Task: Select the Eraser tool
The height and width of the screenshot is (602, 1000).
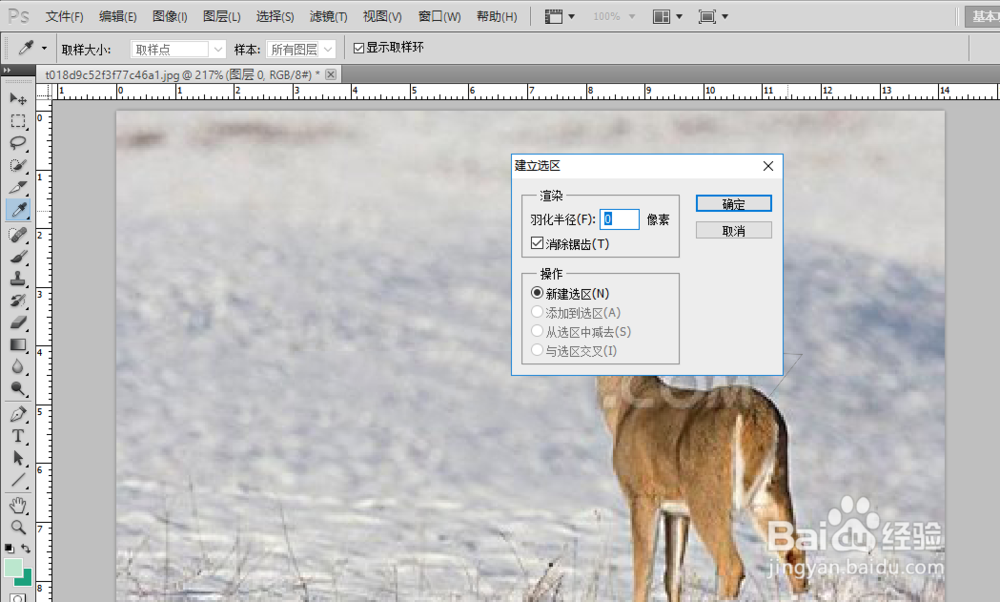Action: pos(18,323)
